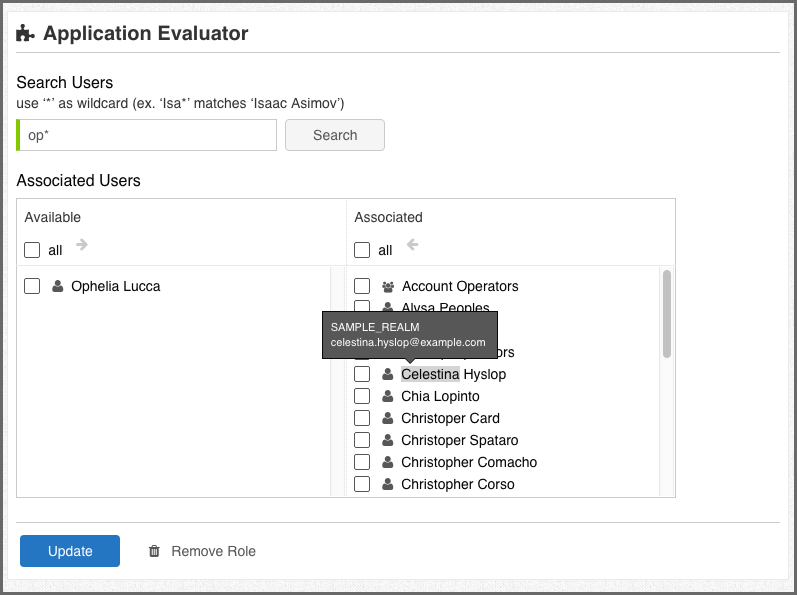
Task: Click the blue Update button
Action: 70,551
